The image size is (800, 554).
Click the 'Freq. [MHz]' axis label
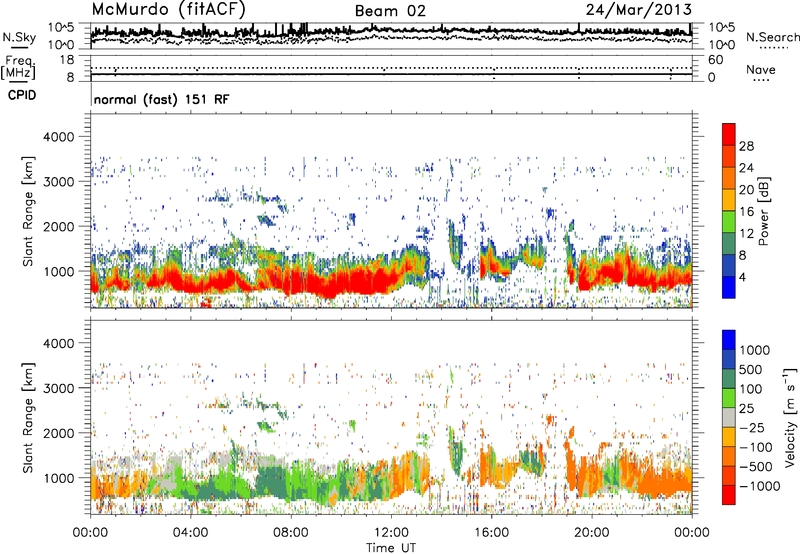pos(18,68)
